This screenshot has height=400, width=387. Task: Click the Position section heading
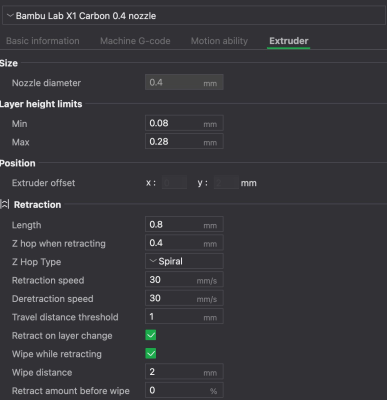pos(18,163)
